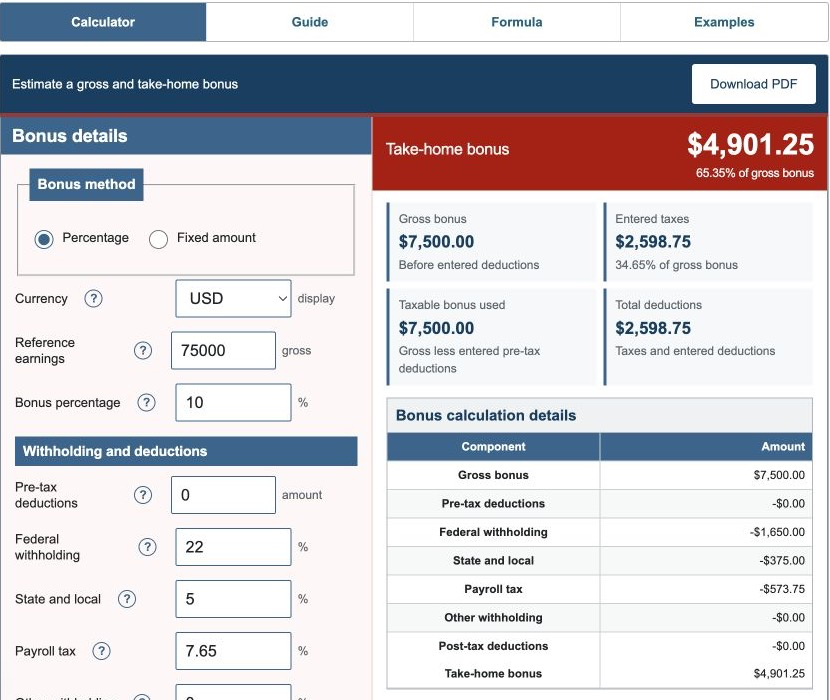Click the Post-tax deductions table row label
Screen dimensions: 830x700
493,646
